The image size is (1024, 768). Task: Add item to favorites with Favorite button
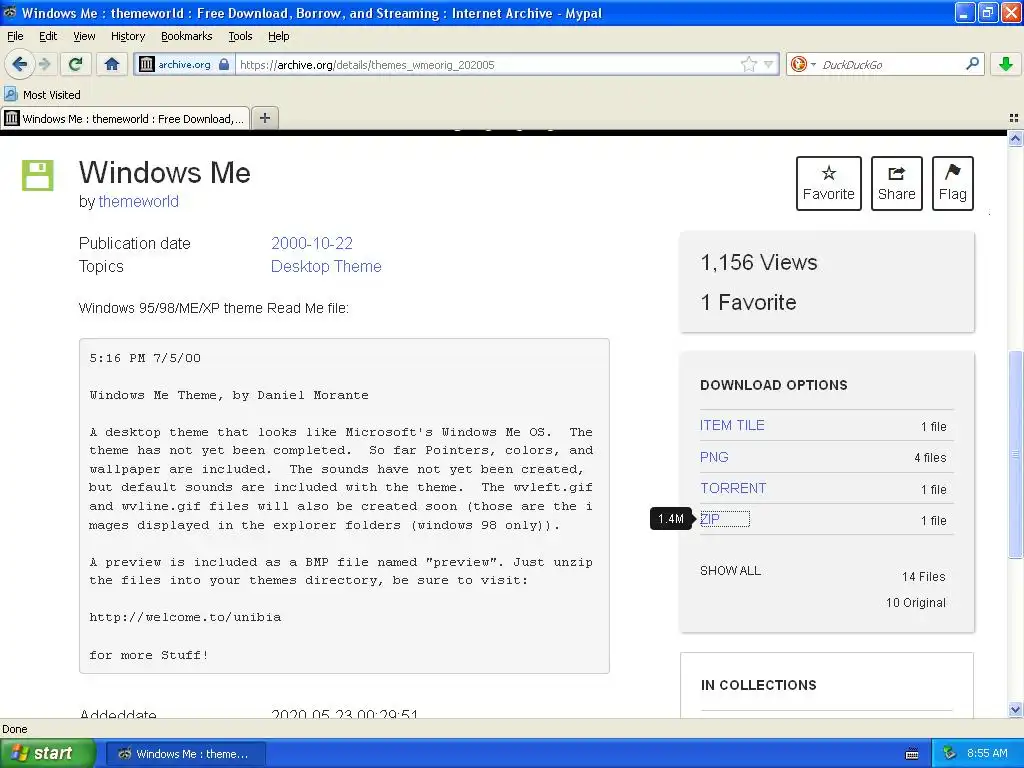828,184
